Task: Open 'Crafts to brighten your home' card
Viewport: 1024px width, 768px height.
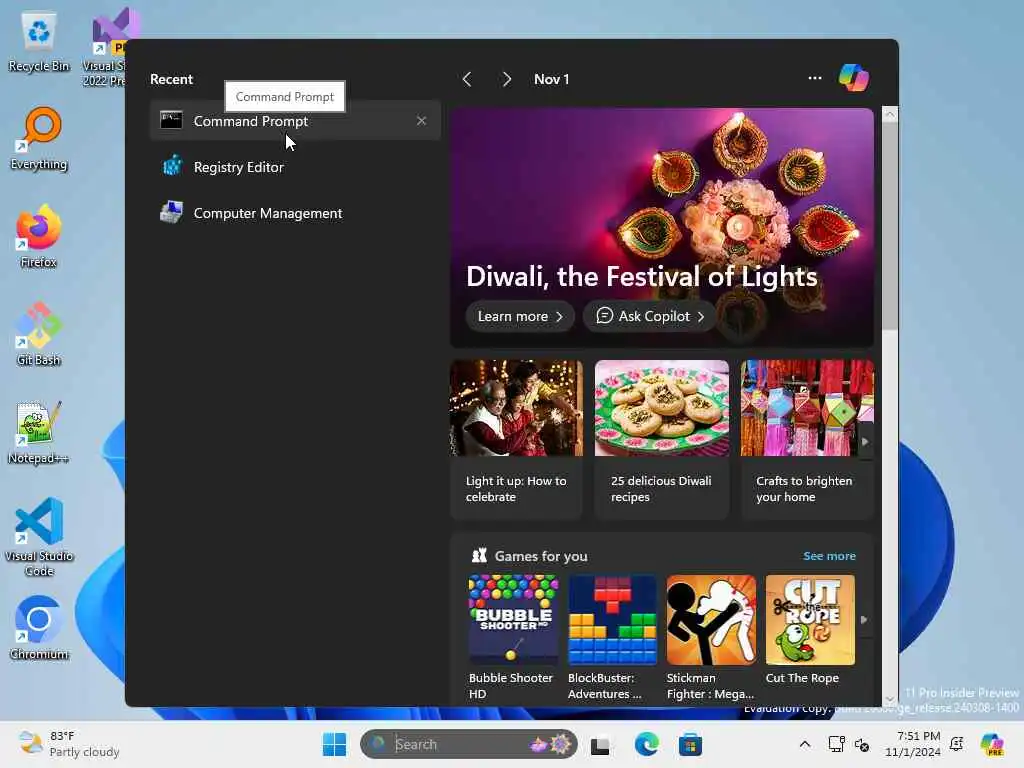Action: pos(807,439)
